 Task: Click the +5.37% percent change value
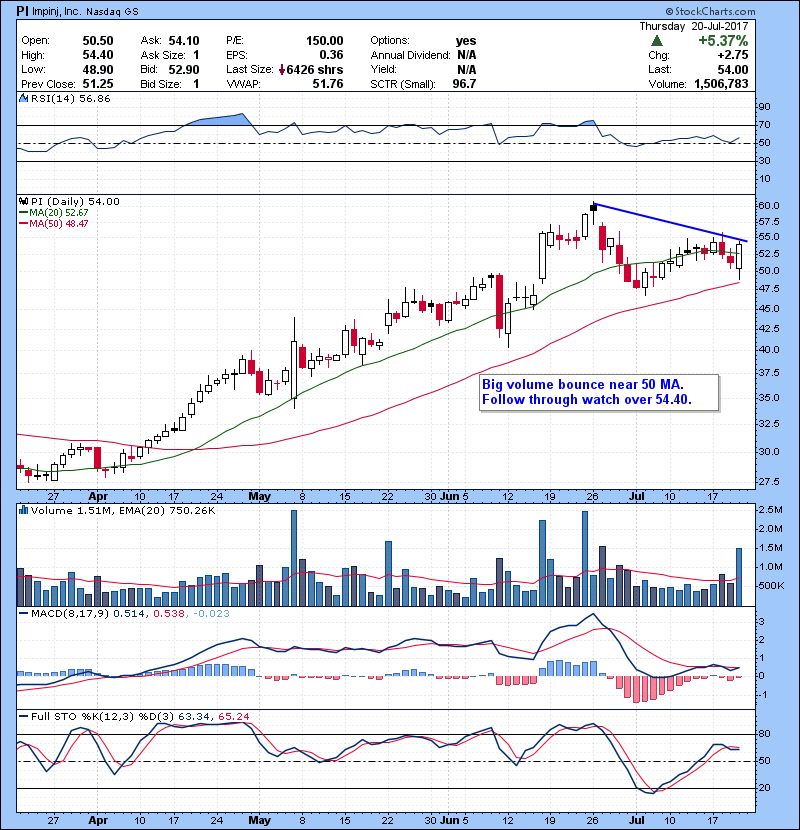click(723, 41)
